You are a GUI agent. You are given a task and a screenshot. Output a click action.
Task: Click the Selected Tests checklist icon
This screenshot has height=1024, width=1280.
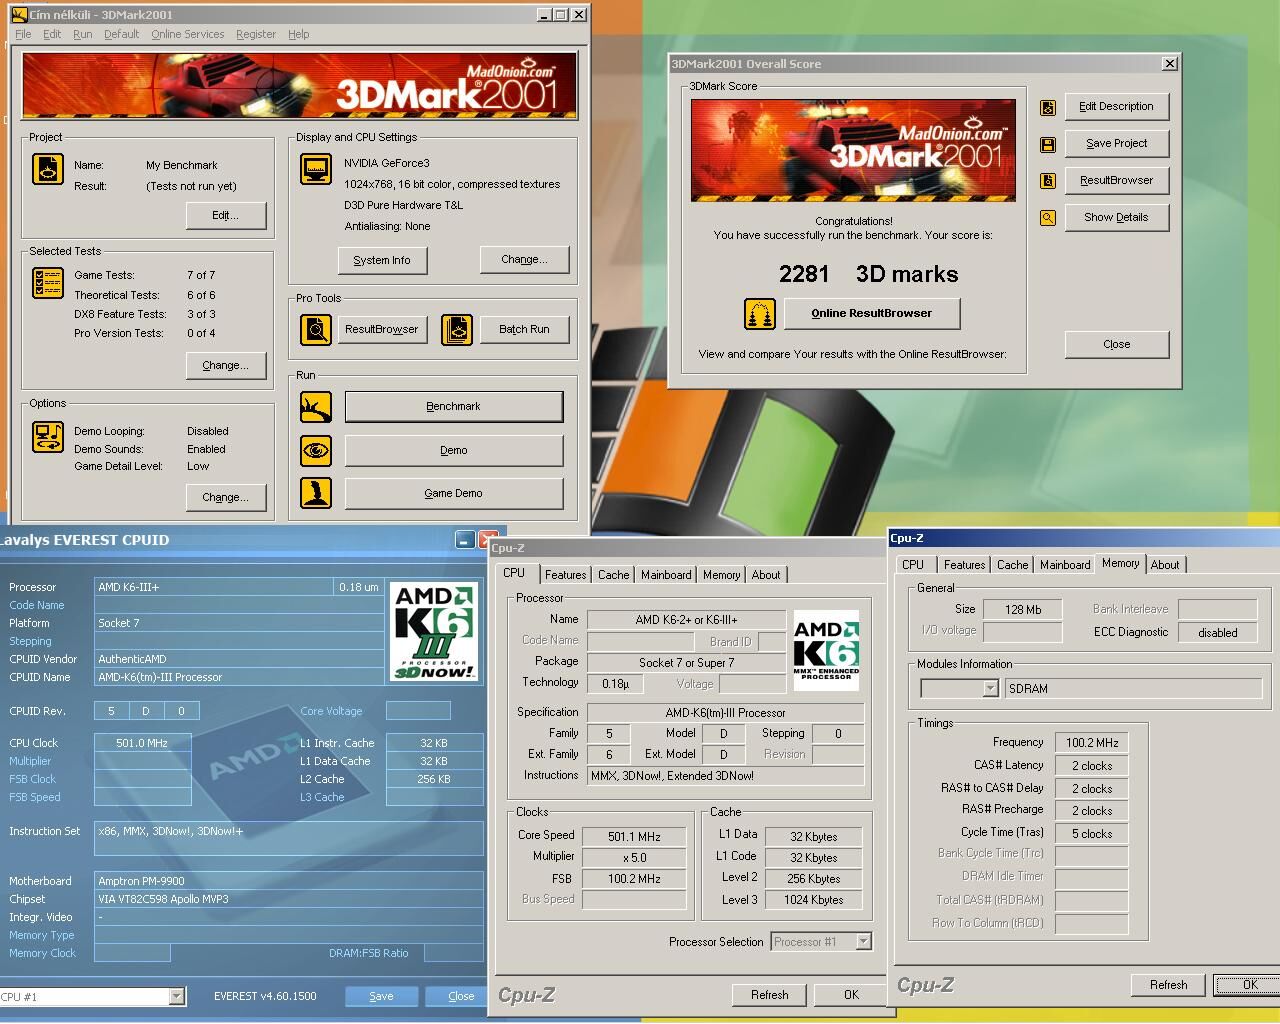[48, 283]
